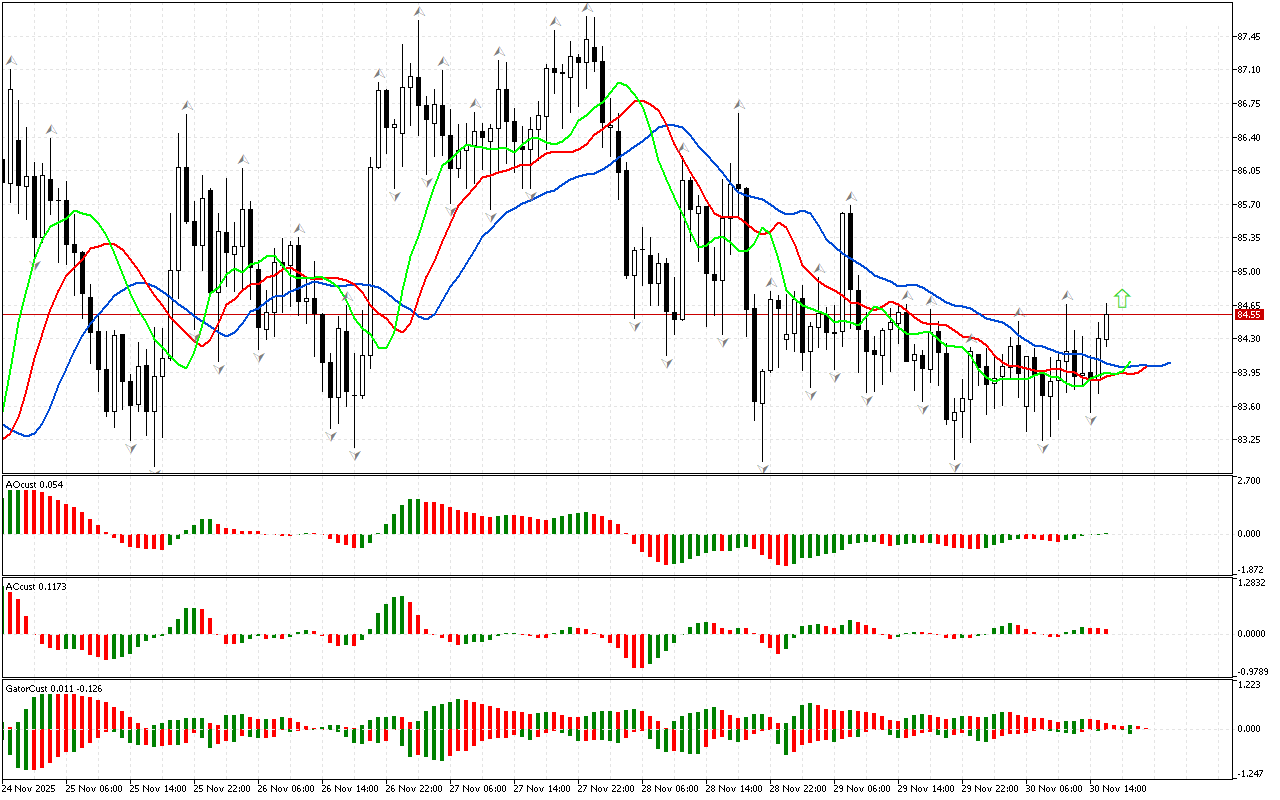Click the 87.45 price scale label
The height and width of the screenshot is (800, 1280).
(x=1248, y=37)
